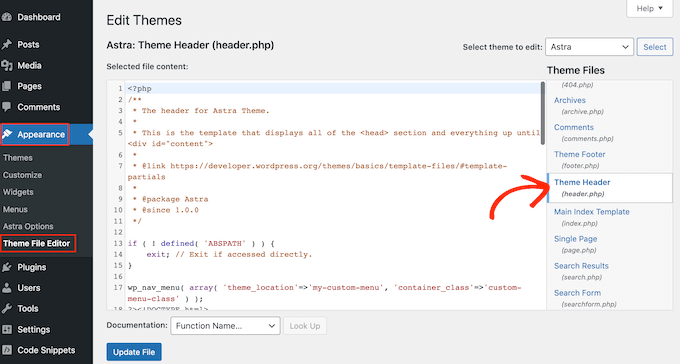Click line 1 containing <?php

(139, 89)
